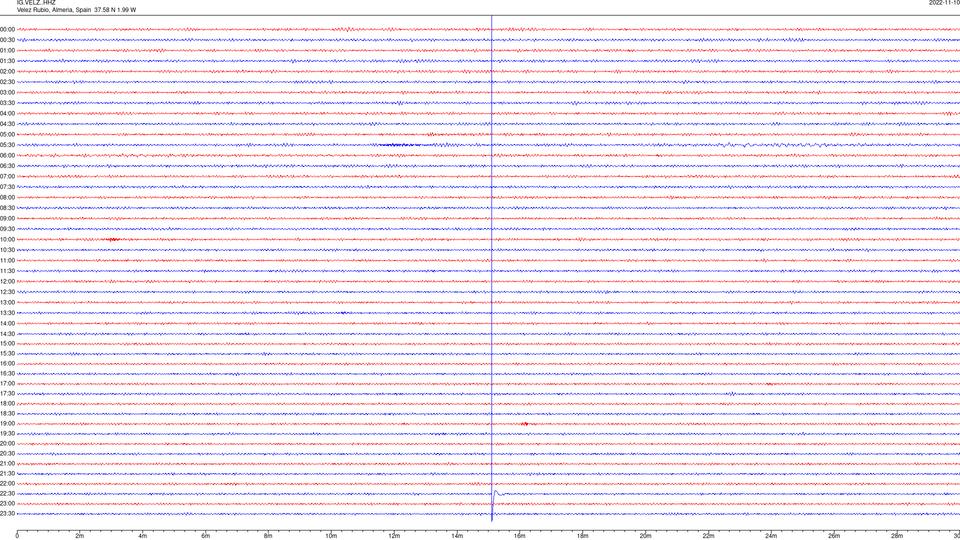Click the 11:00 time label

7,261
